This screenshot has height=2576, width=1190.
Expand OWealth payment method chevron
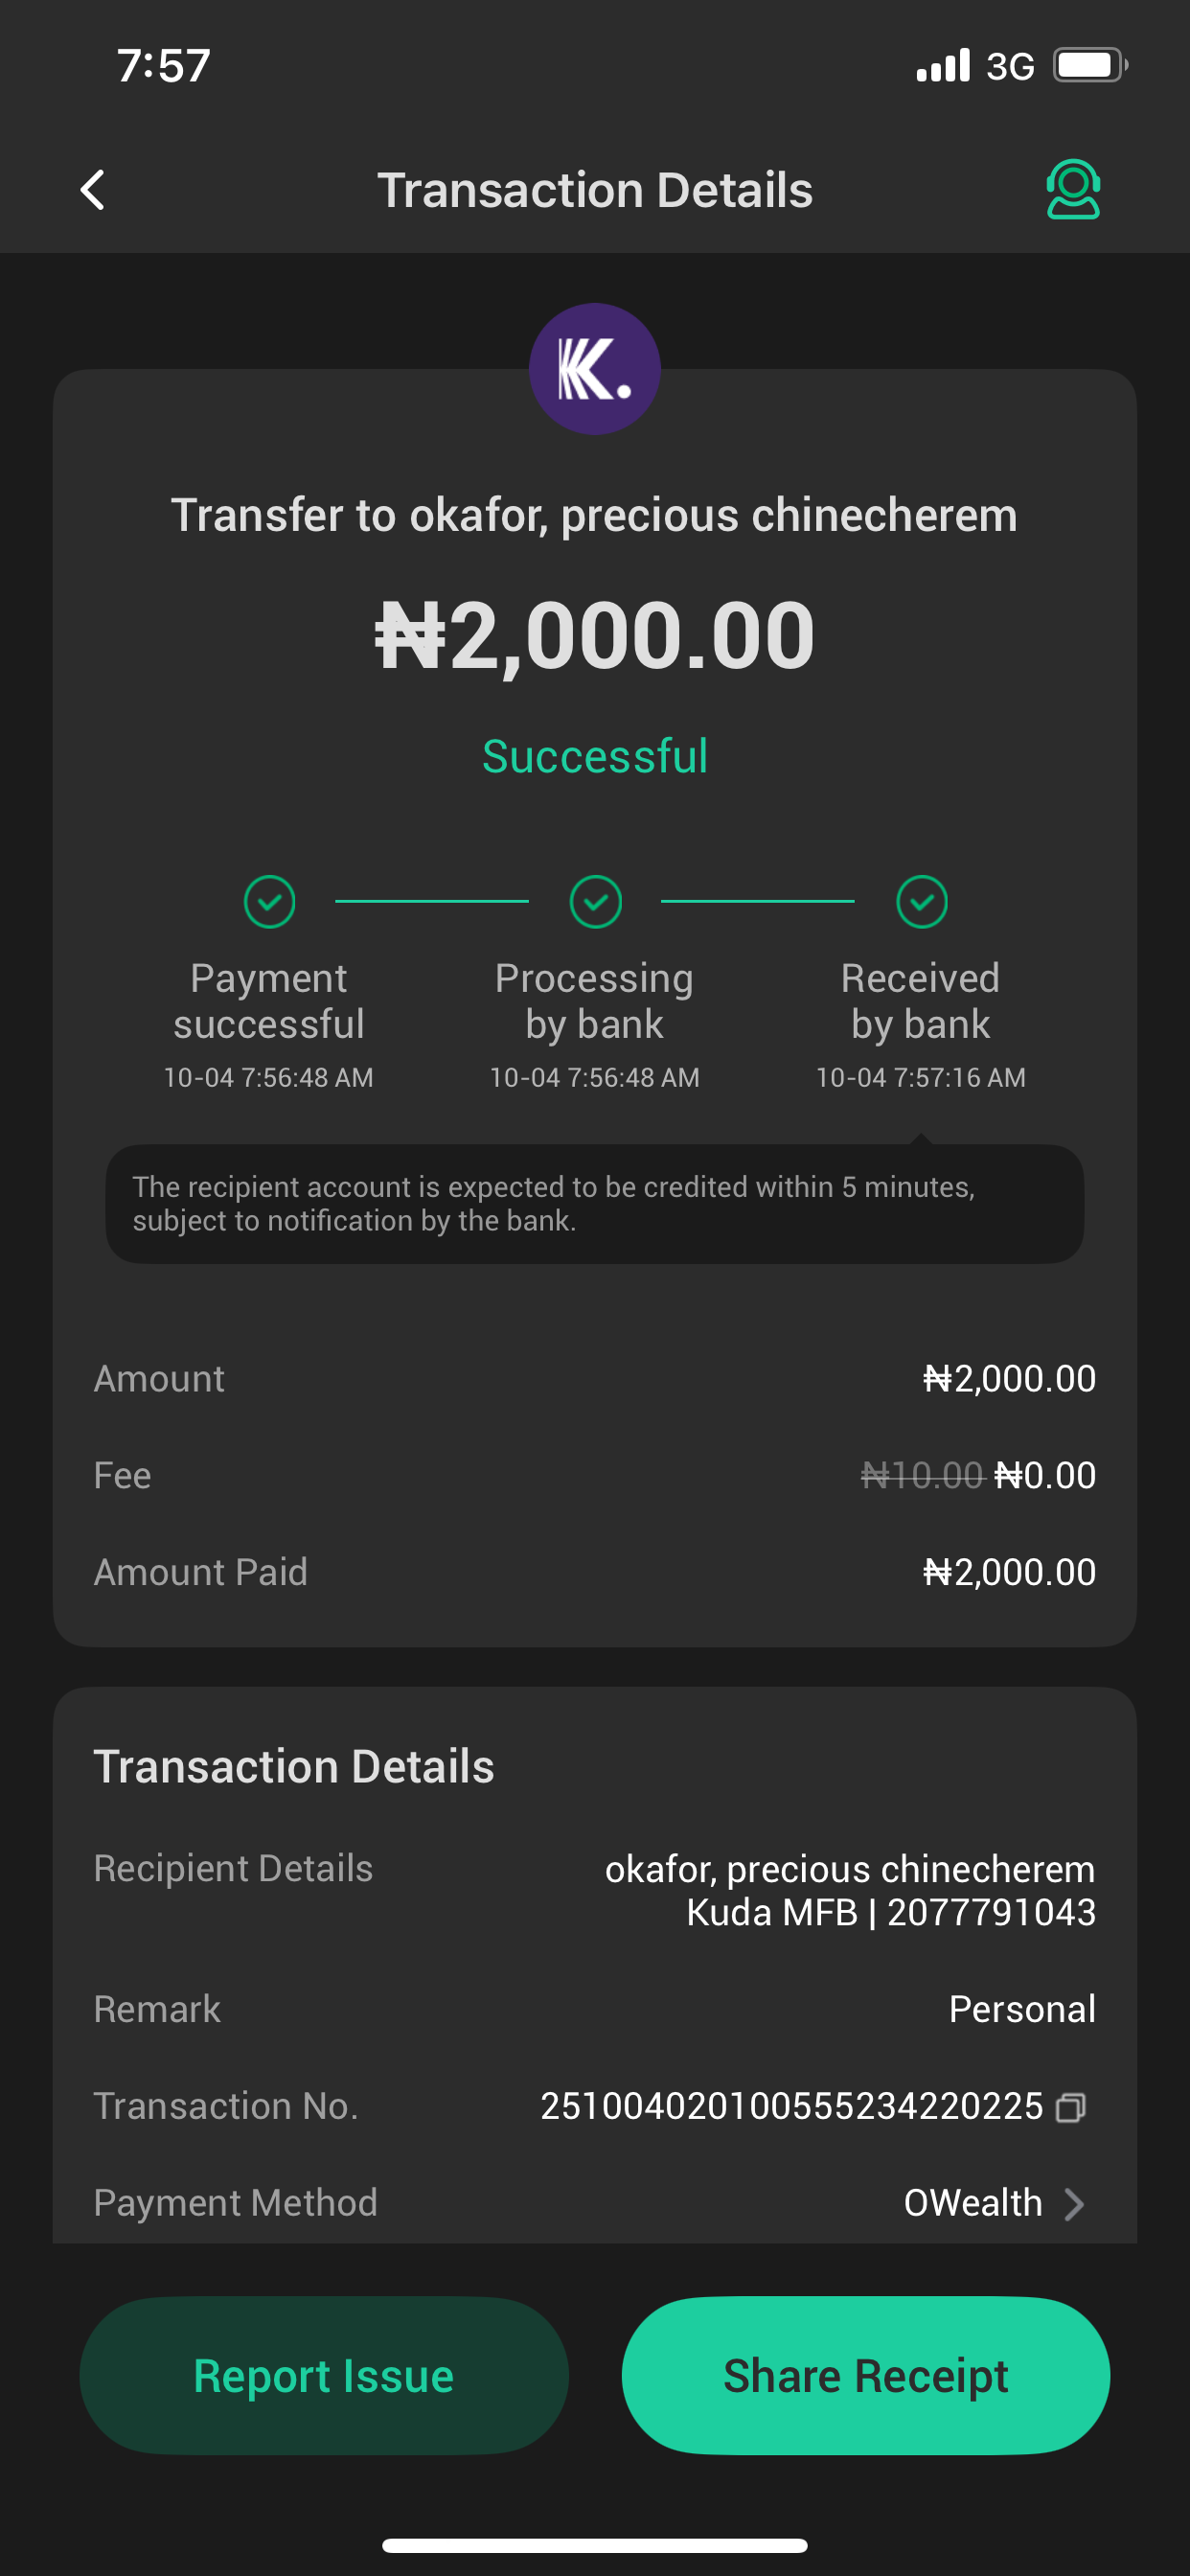(1074, 2203)
